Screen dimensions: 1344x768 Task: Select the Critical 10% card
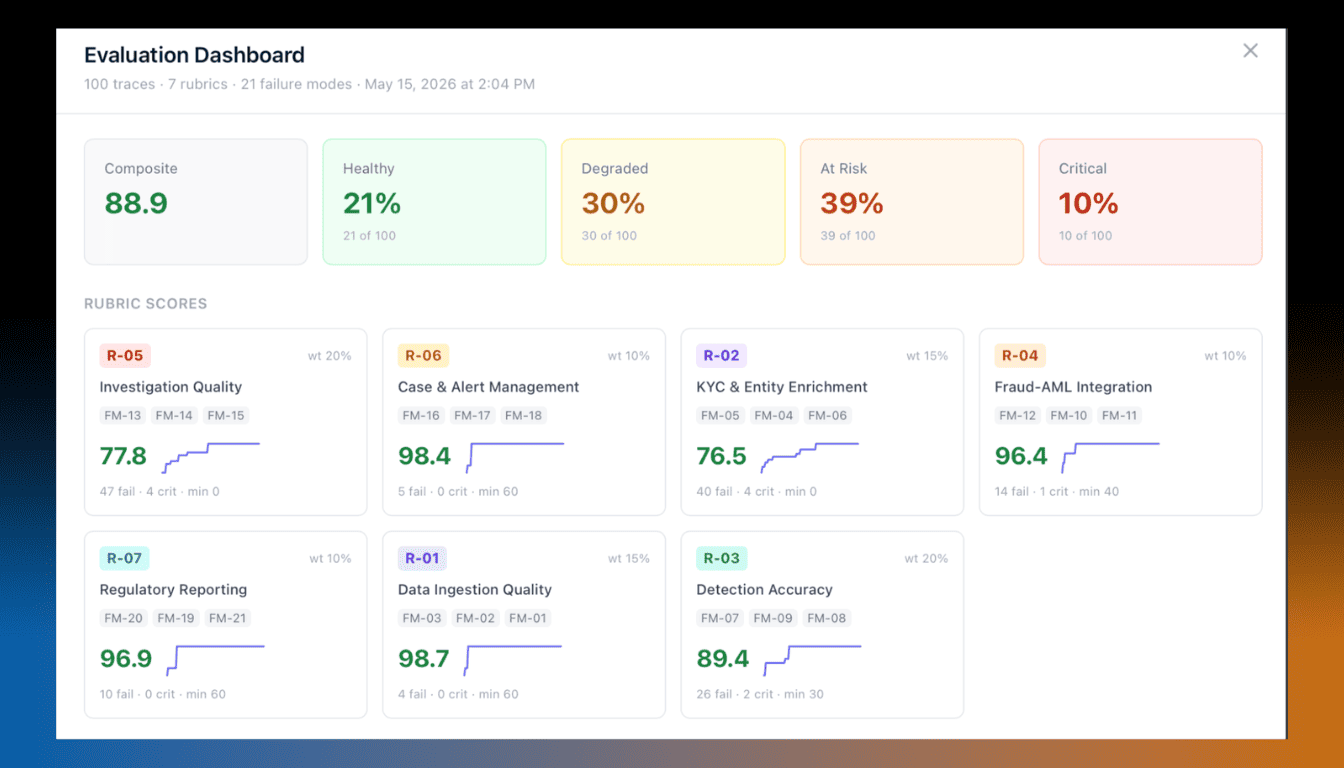click(1150, 202)
